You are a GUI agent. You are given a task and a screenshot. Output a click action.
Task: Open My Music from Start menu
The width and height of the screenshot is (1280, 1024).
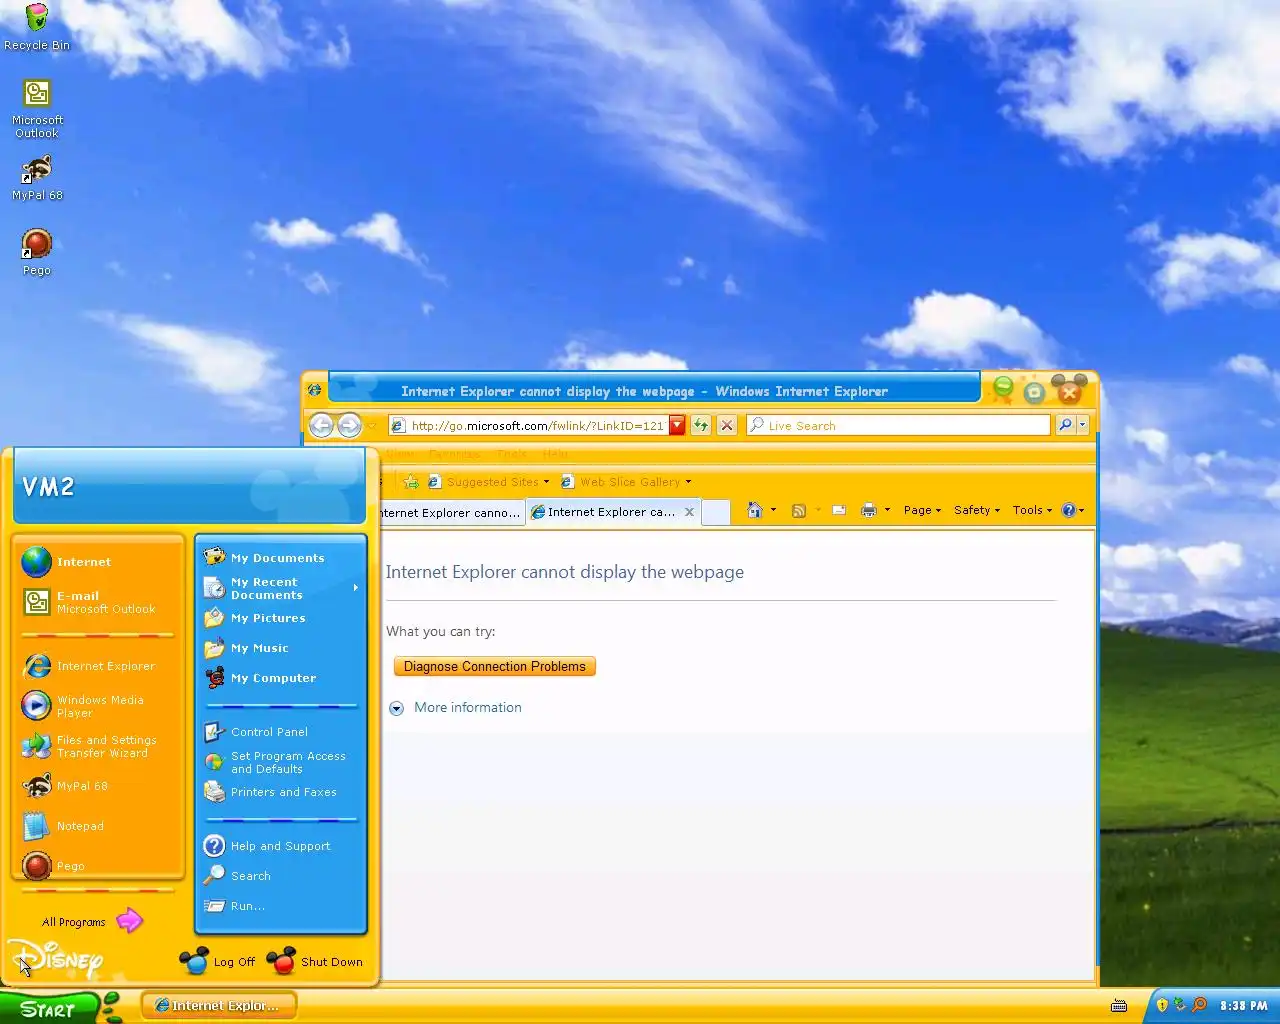(281, 648)
